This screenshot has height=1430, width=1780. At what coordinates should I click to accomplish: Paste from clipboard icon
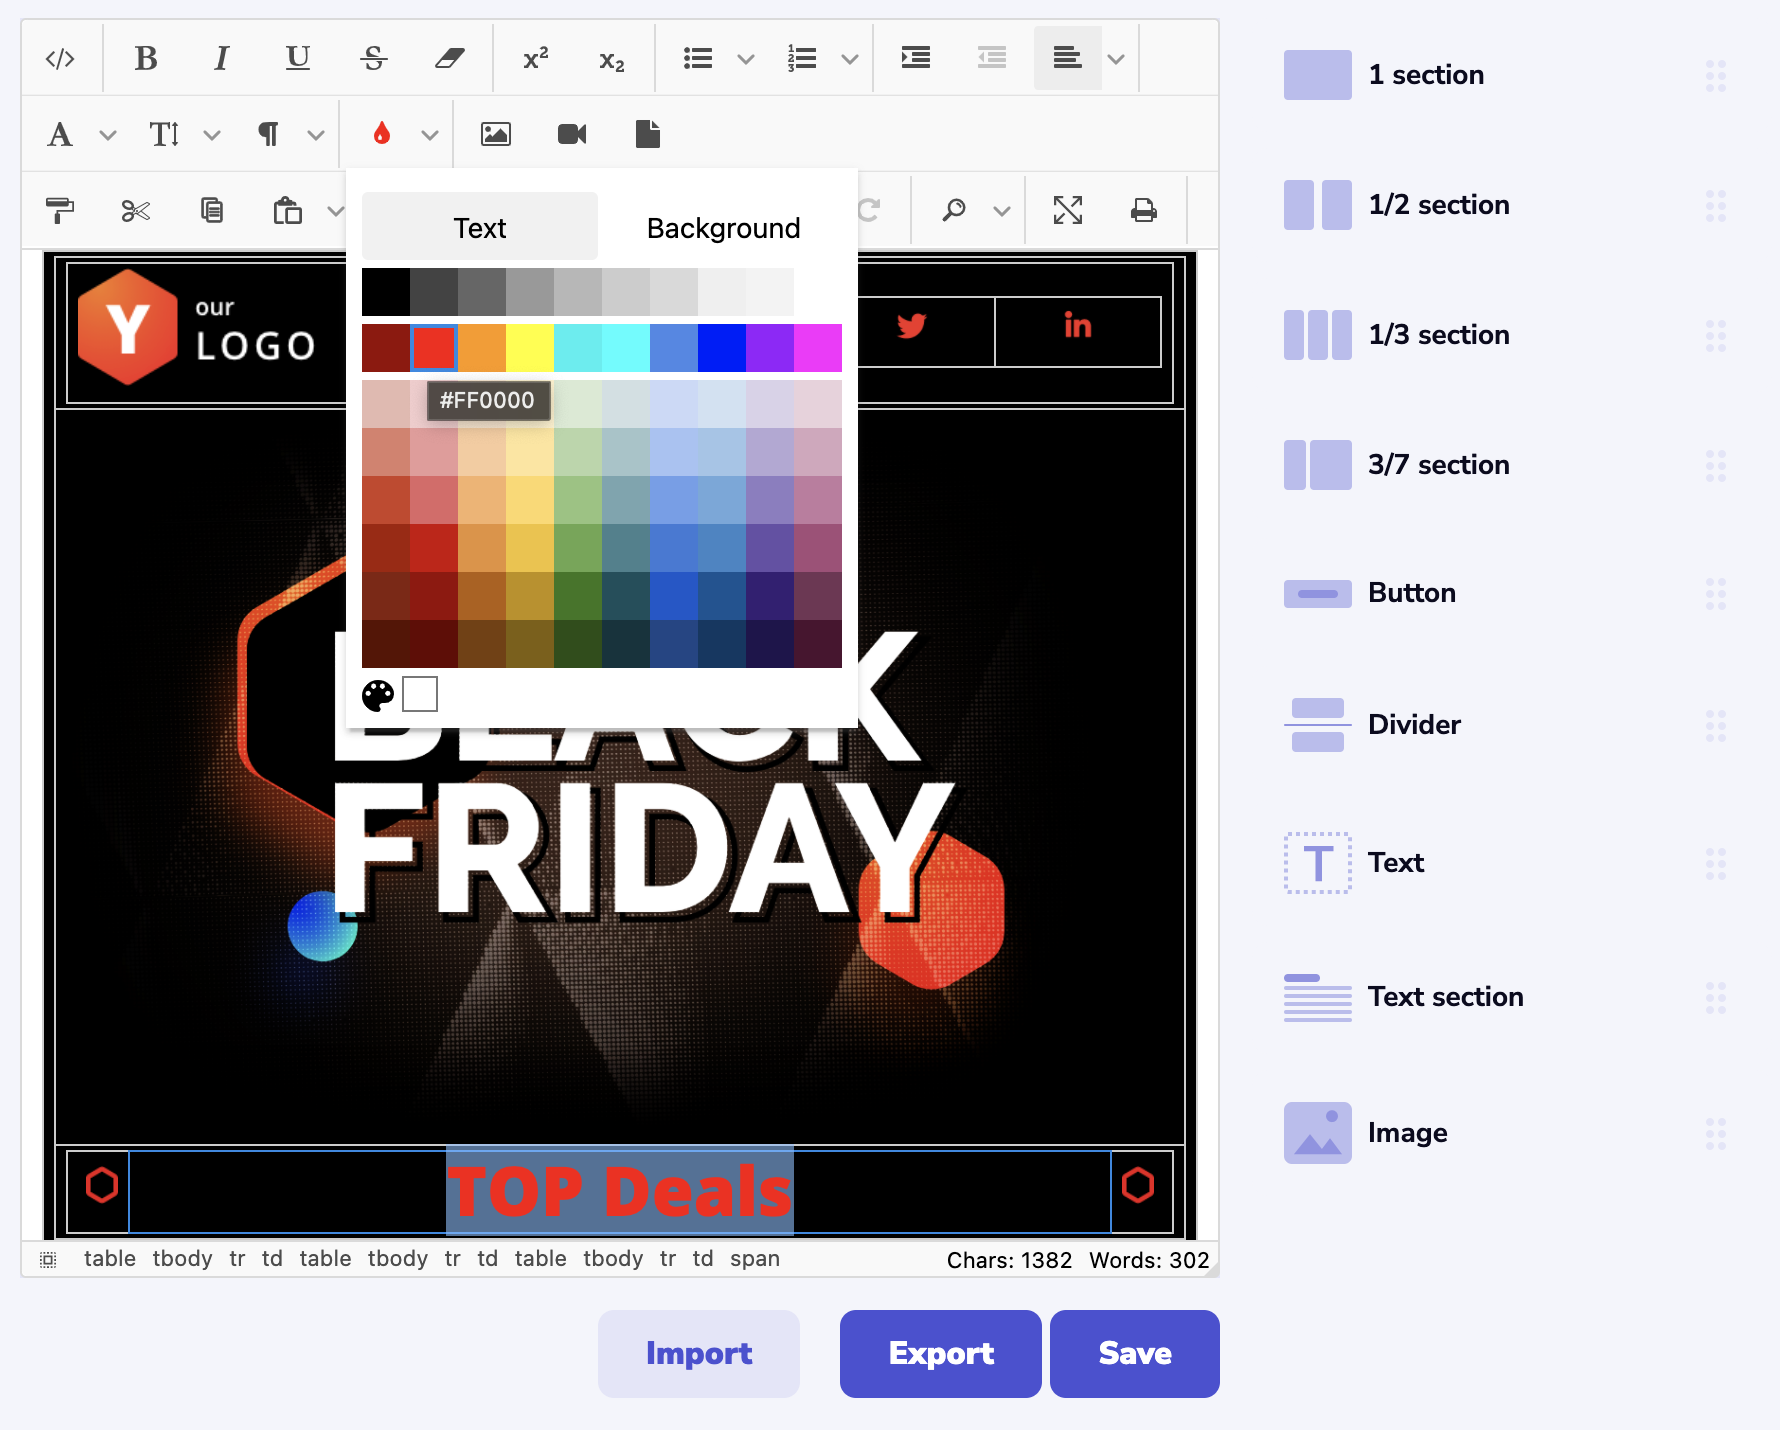coord(288,210)
